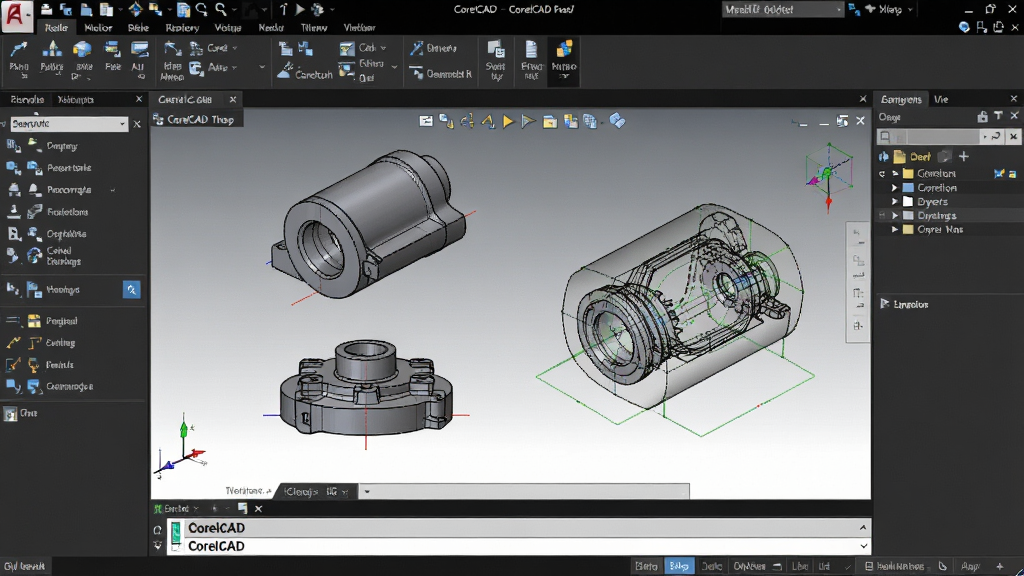Toggle the lock icon in the right panel header
Screen dimensions: 1024x576
pos(982,116)
